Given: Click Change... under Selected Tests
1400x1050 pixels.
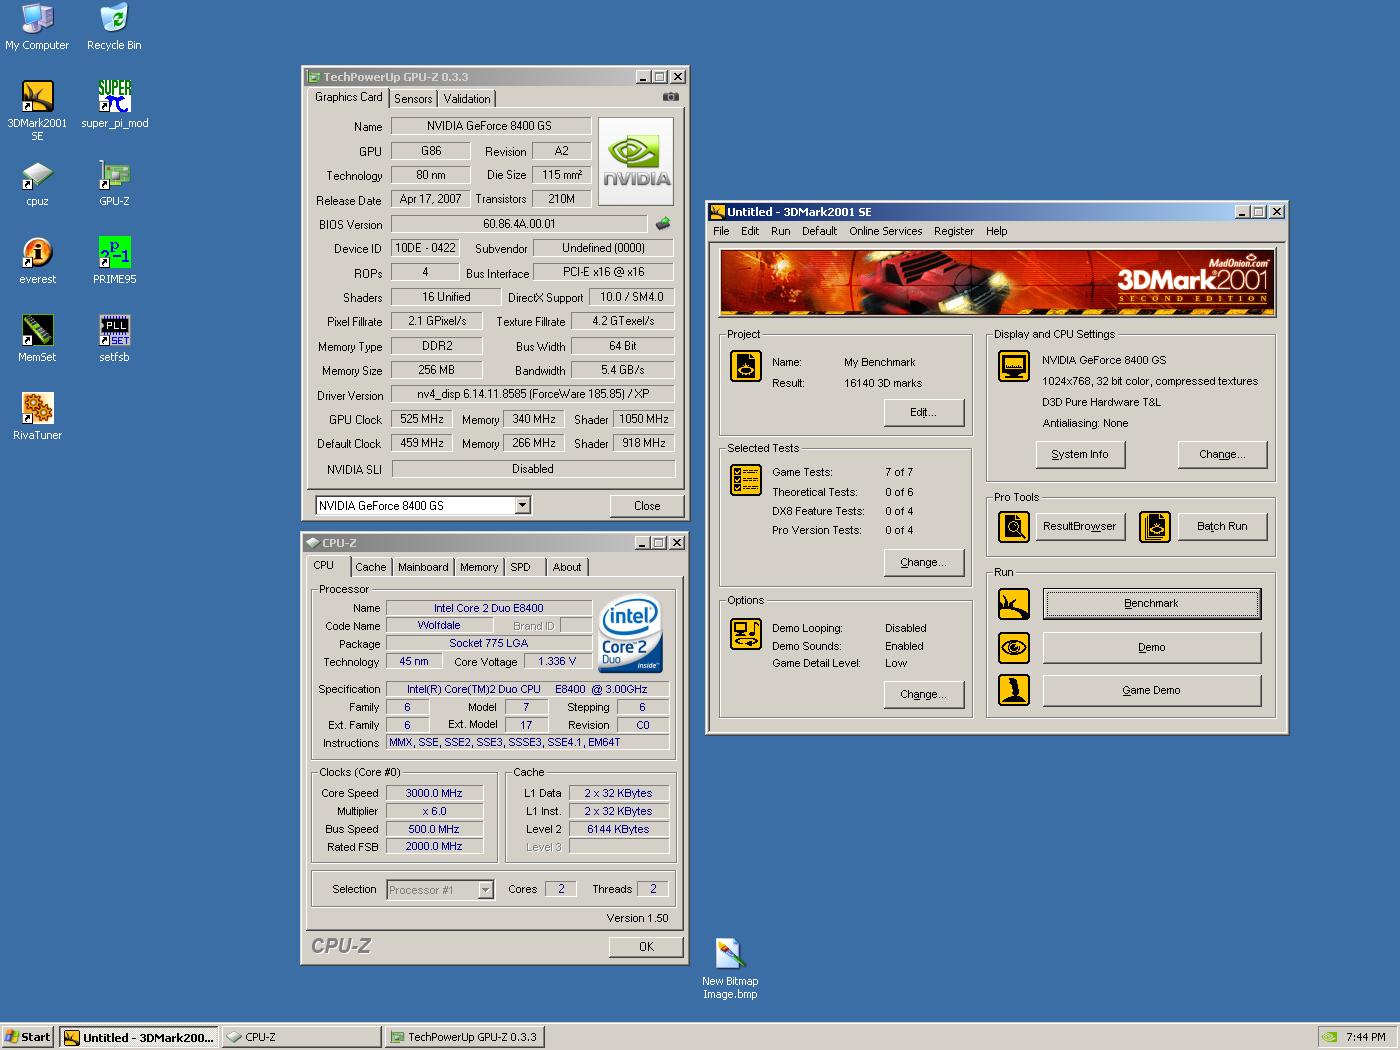Looking at the screenshot, I should click(924, 562).
